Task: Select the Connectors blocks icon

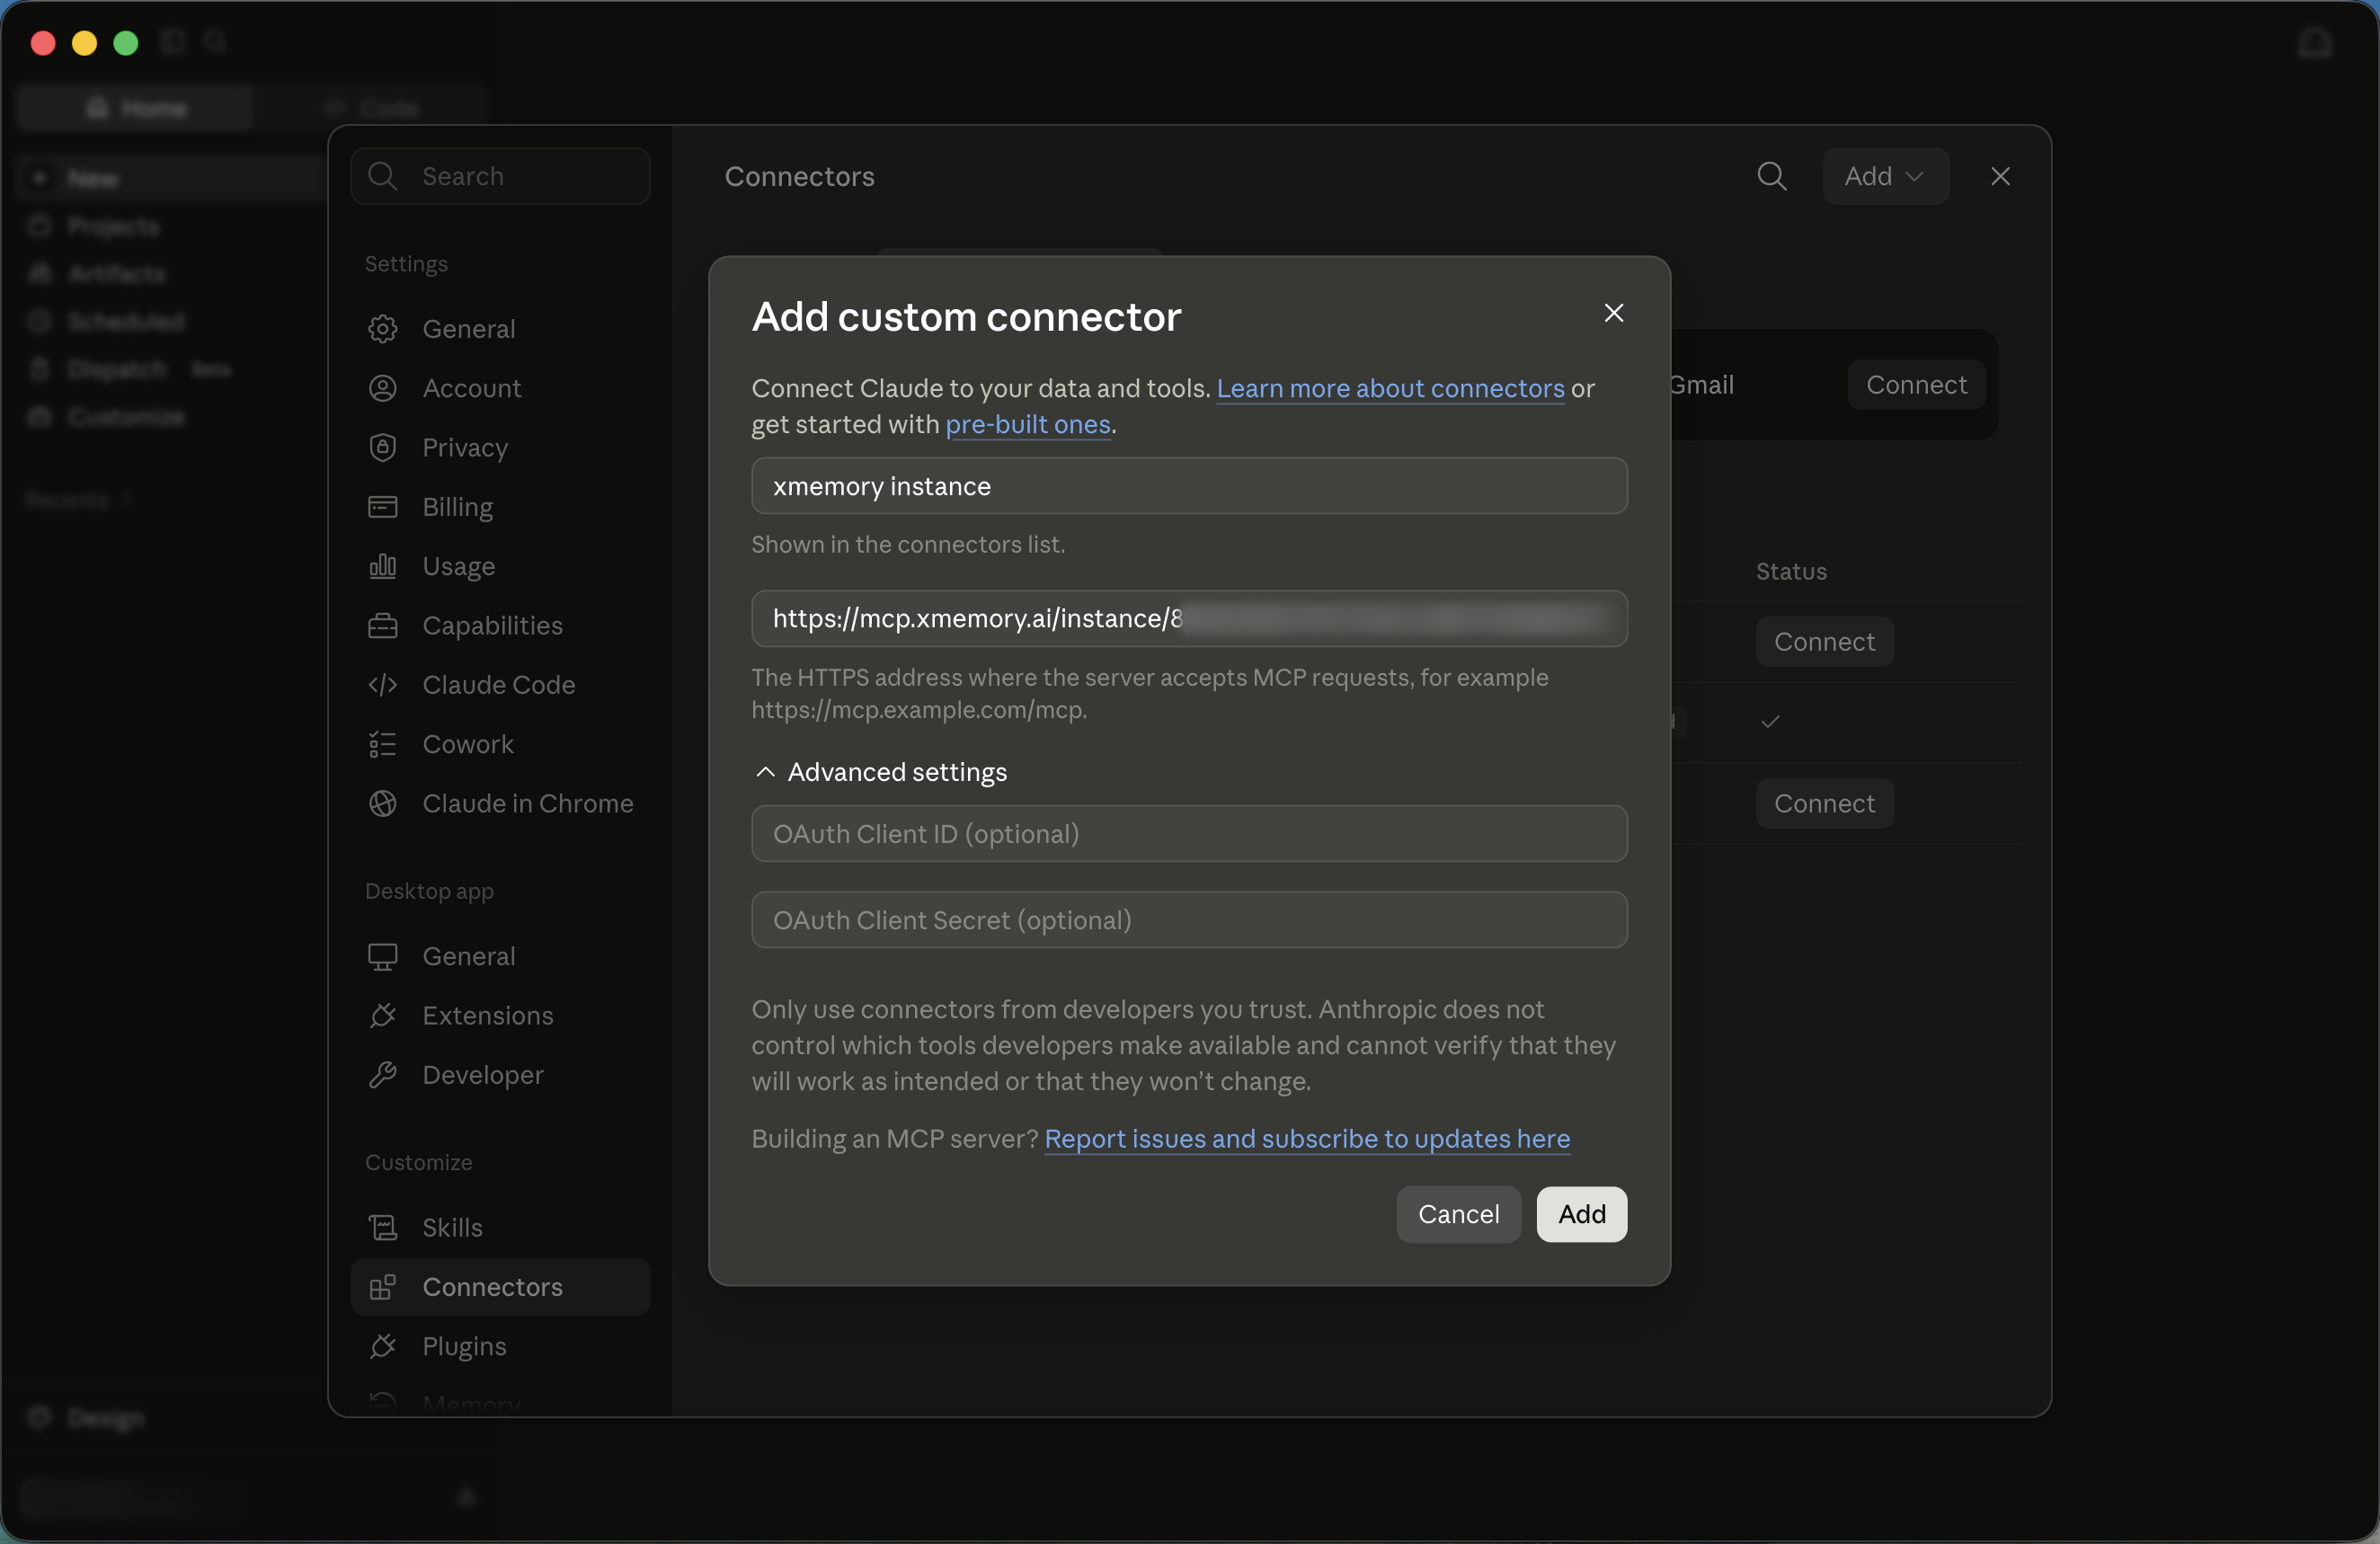Action: coord(382,1287)
